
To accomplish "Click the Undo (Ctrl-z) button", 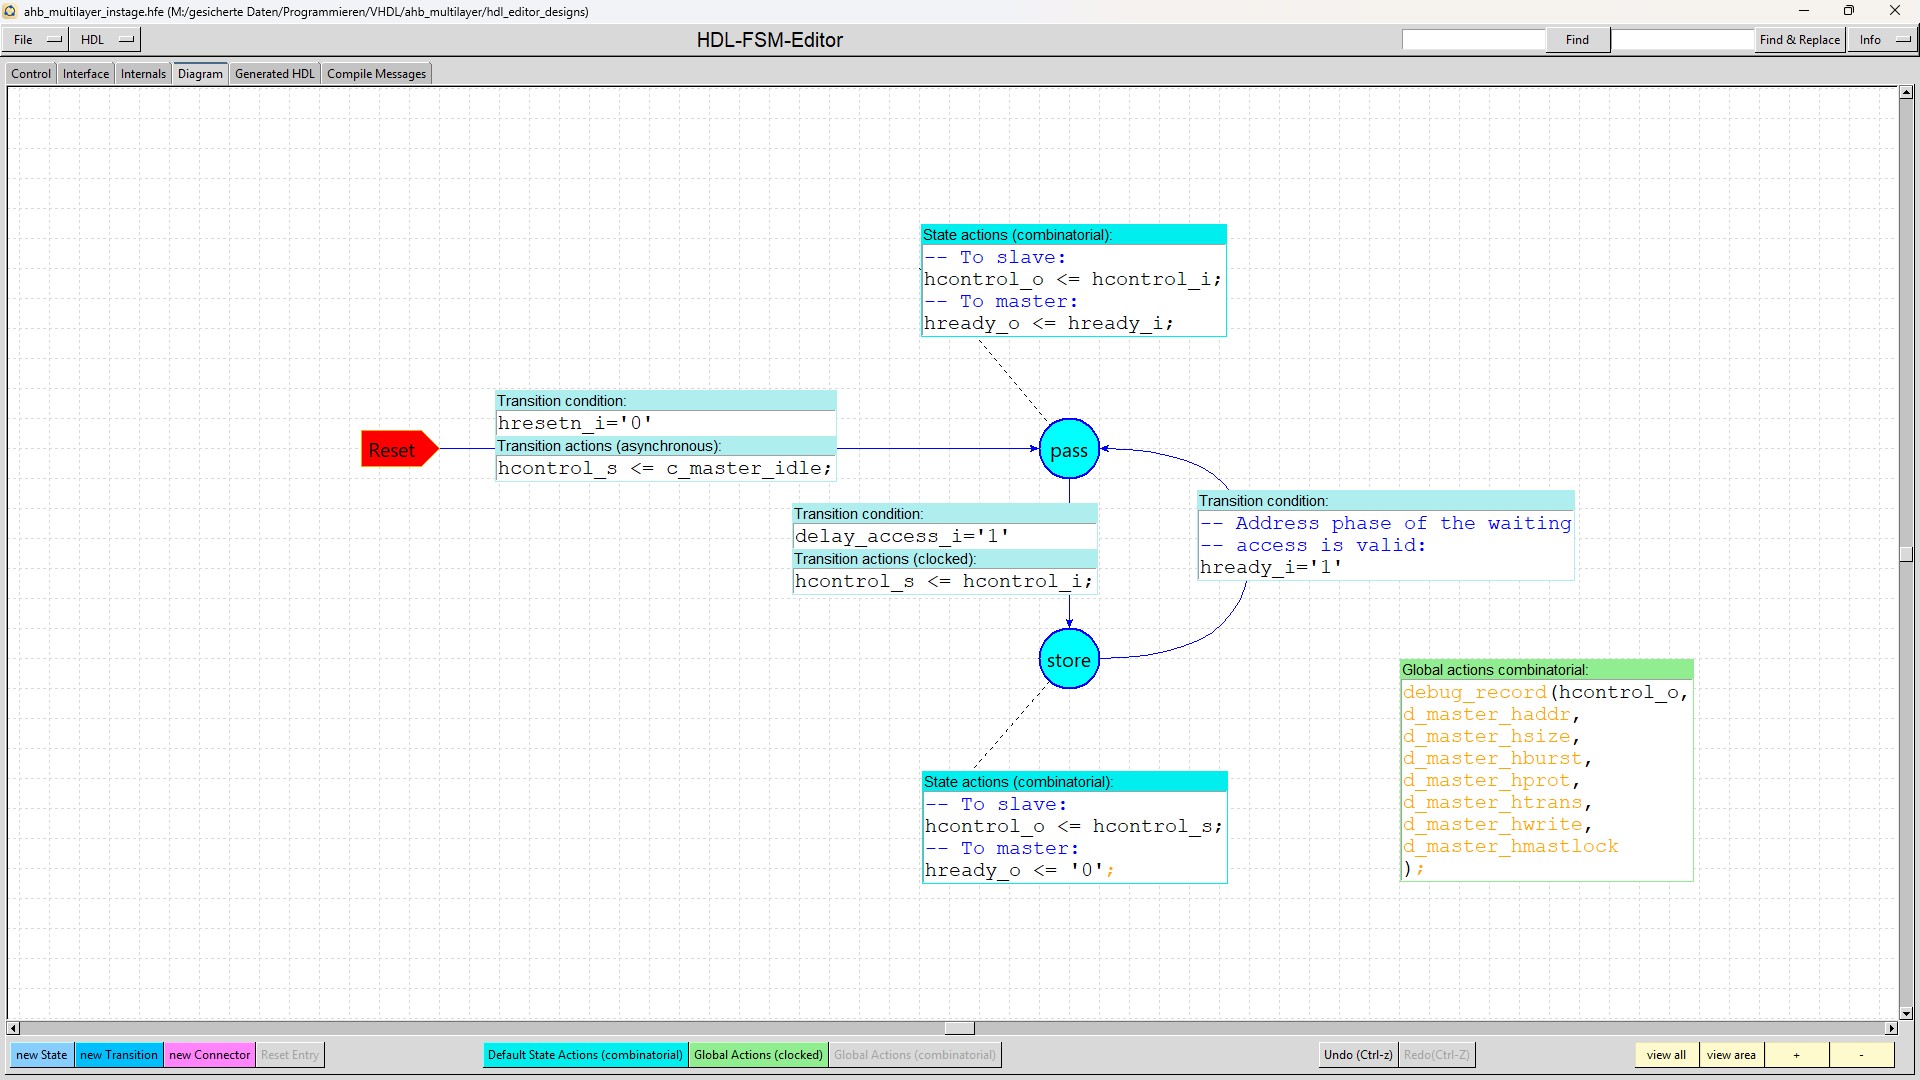I will coord(1357,1055).
